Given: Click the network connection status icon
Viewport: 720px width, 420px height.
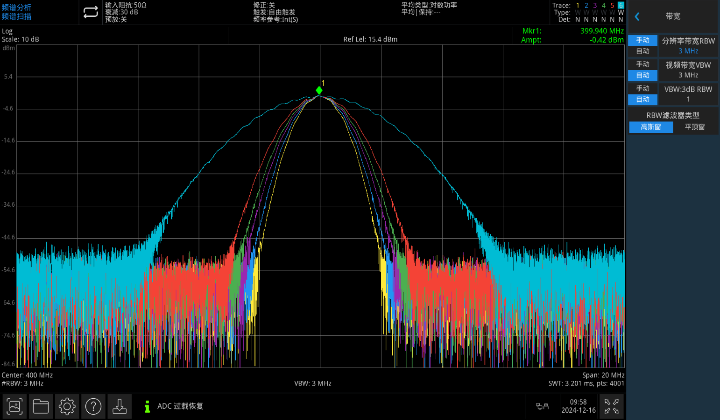Looking at the screenshot, I should tap(542, 406).
